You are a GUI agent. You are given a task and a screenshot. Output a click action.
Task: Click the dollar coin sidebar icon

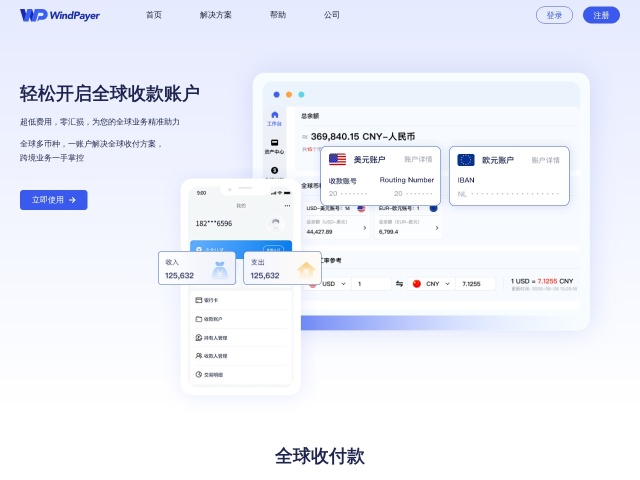pyautogui.click(x=274, y=170)
